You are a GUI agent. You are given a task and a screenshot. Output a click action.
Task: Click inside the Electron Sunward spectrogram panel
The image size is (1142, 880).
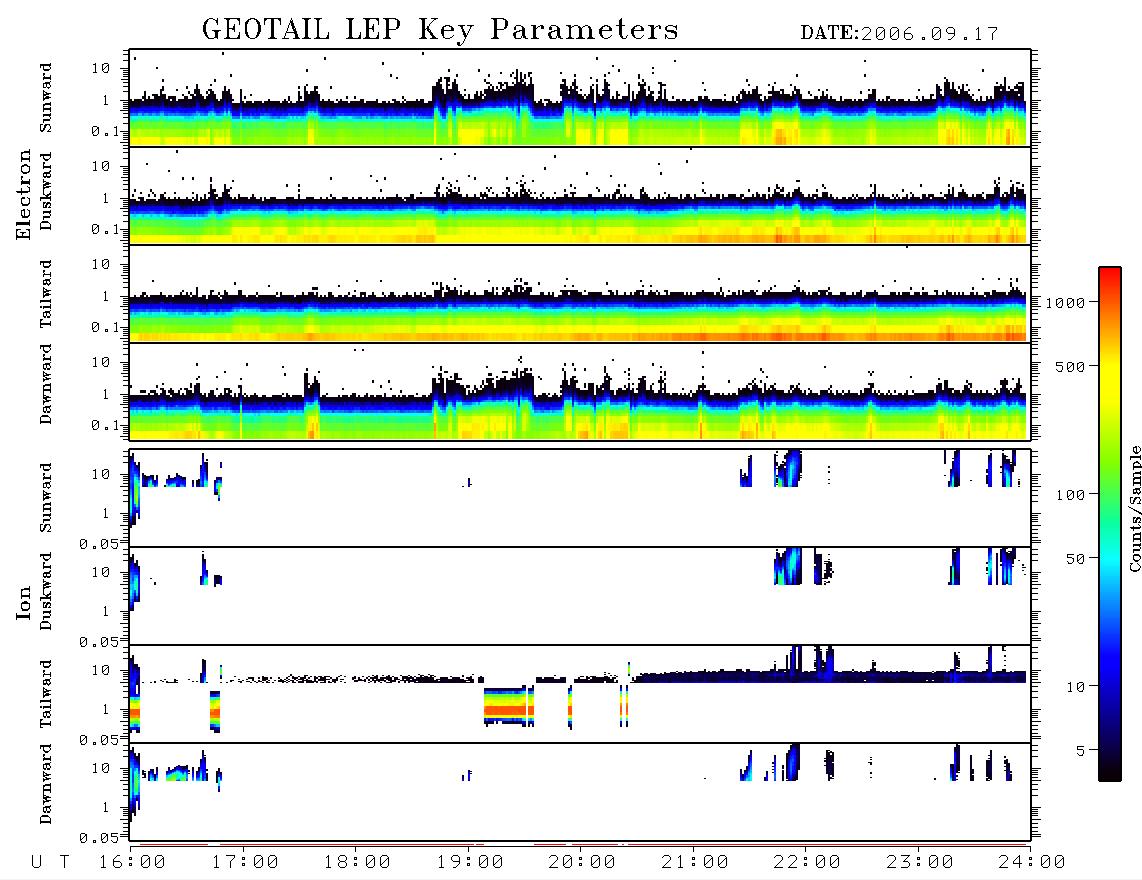coord(580,98)
